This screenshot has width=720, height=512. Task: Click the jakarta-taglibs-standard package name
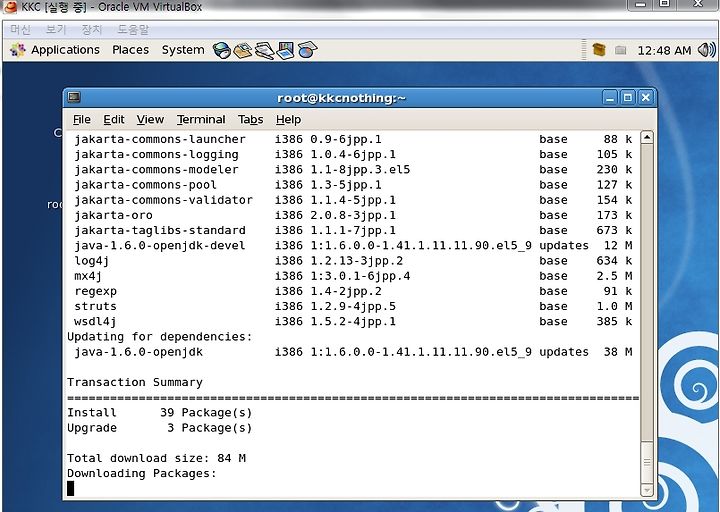160,230
